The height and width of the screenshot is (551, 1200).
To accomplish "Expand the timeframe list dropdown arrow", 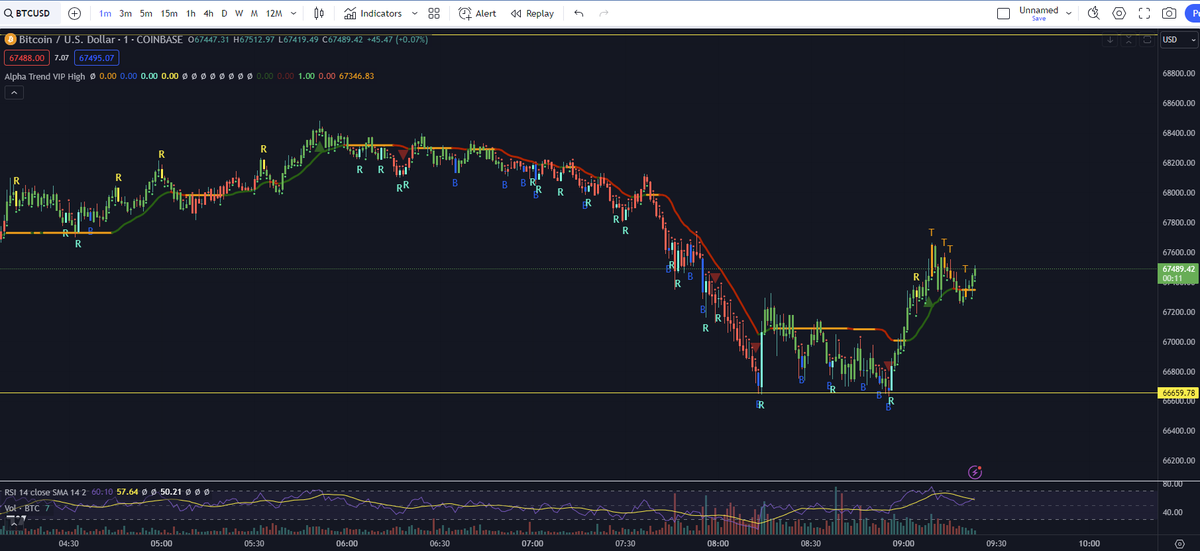I will point(294,14).
